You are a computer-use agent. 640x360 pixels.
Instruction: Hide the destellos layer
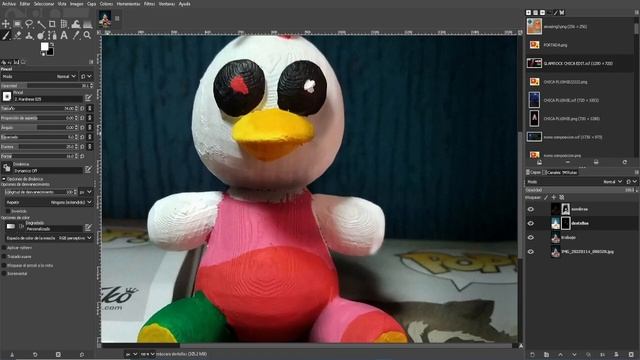(531, 223)
